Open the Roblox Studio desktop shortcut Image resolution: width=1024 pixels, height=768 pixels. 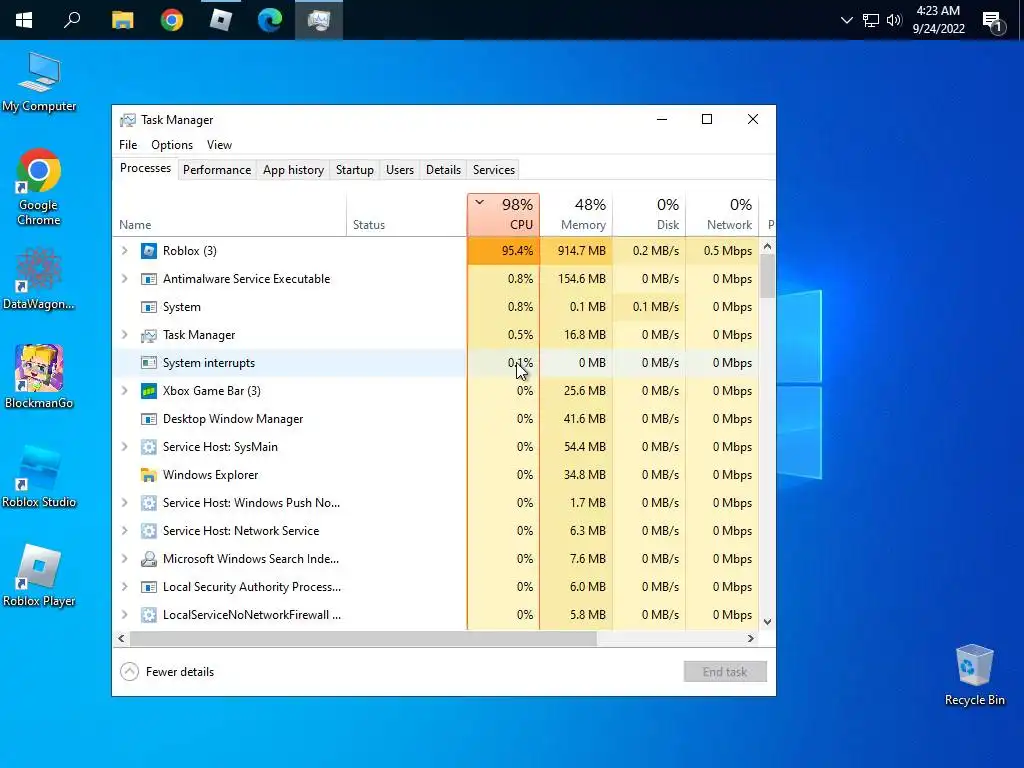39,477
